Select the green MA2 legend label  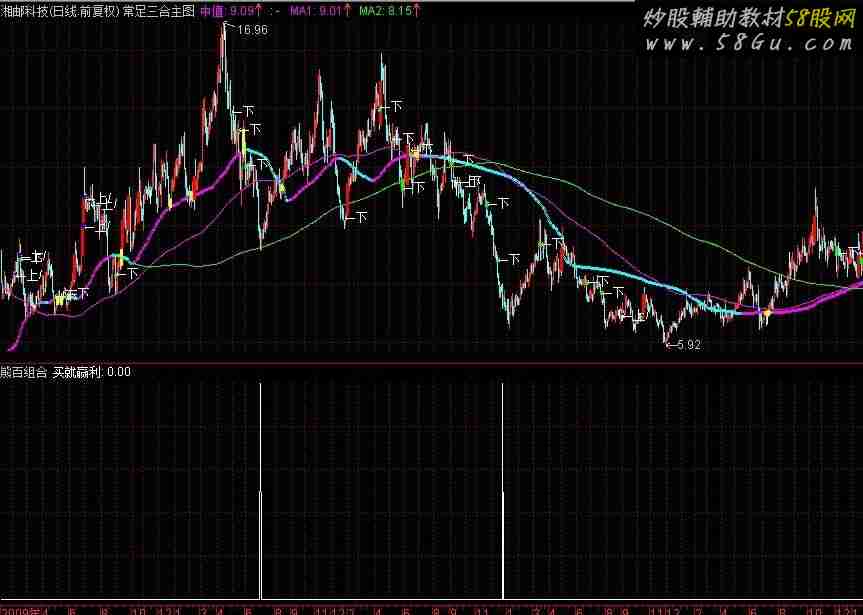pyautogui.click(x=372, y=10)
